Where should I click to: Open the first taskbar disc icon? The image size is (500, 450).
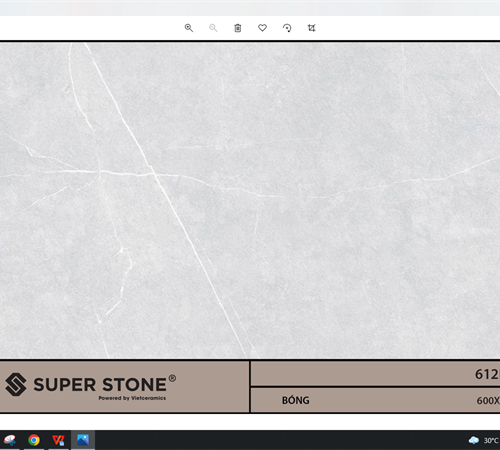tap(9, 440)
